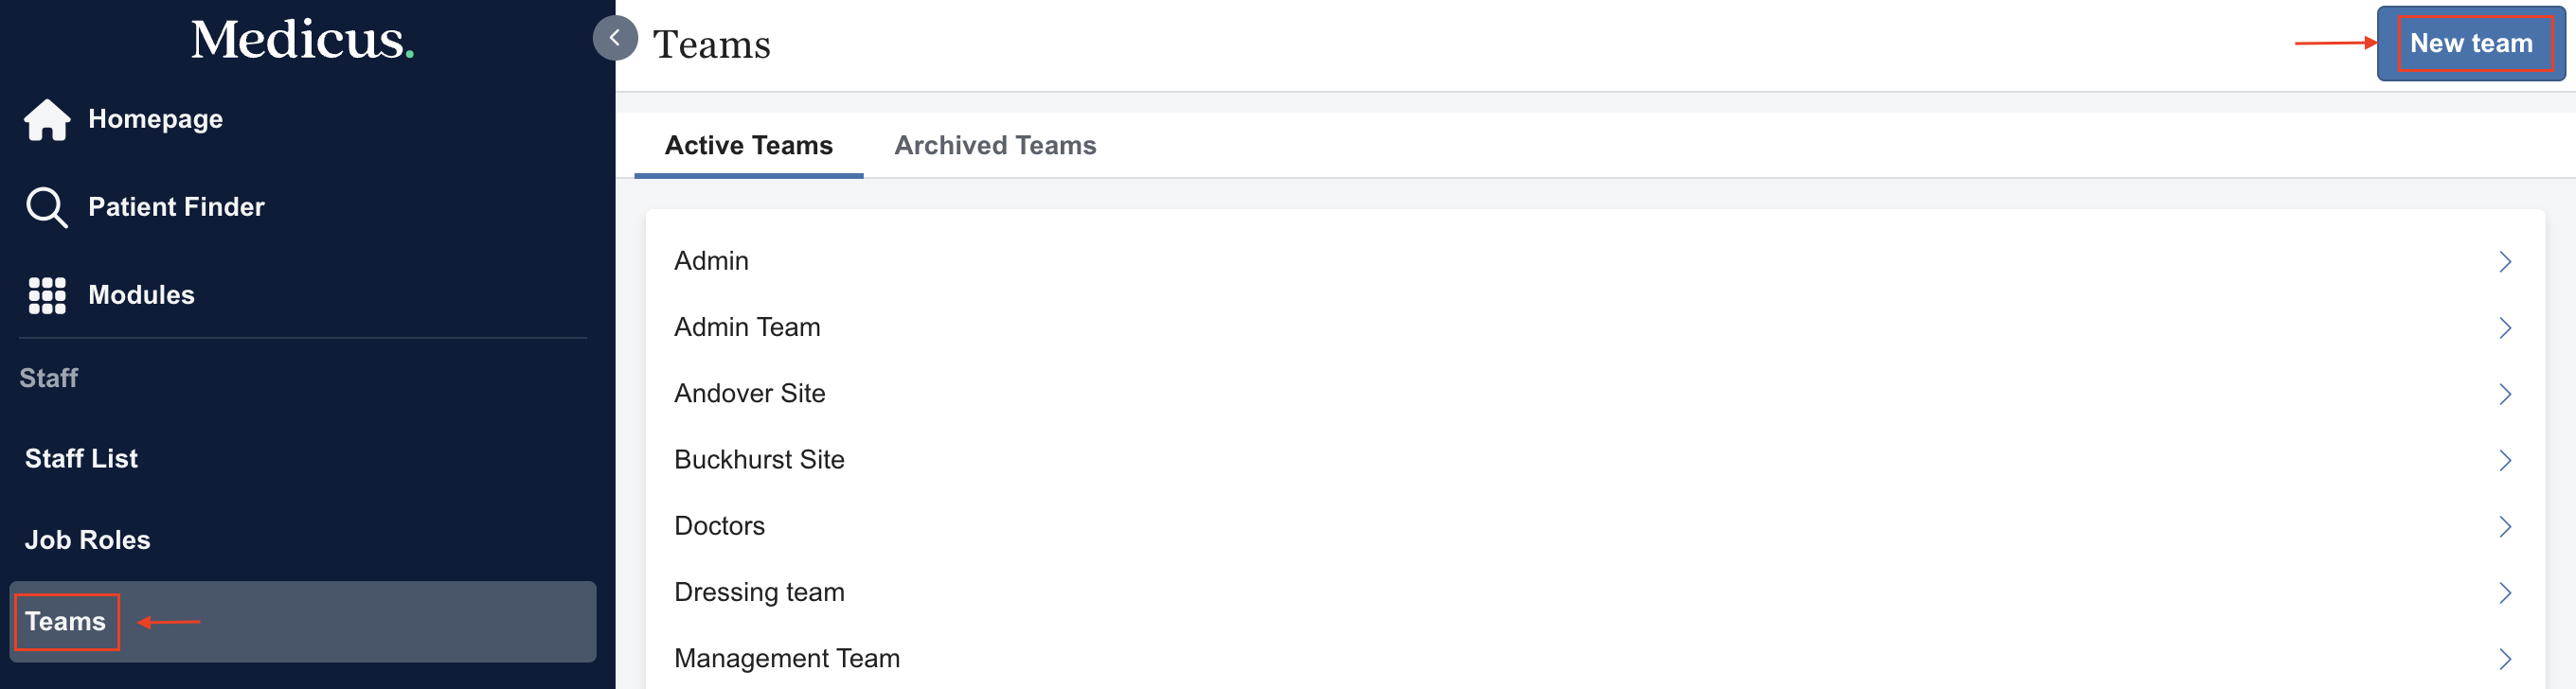Open the Modules grid icon
The image size is (2576, 689).
[47, 295]
